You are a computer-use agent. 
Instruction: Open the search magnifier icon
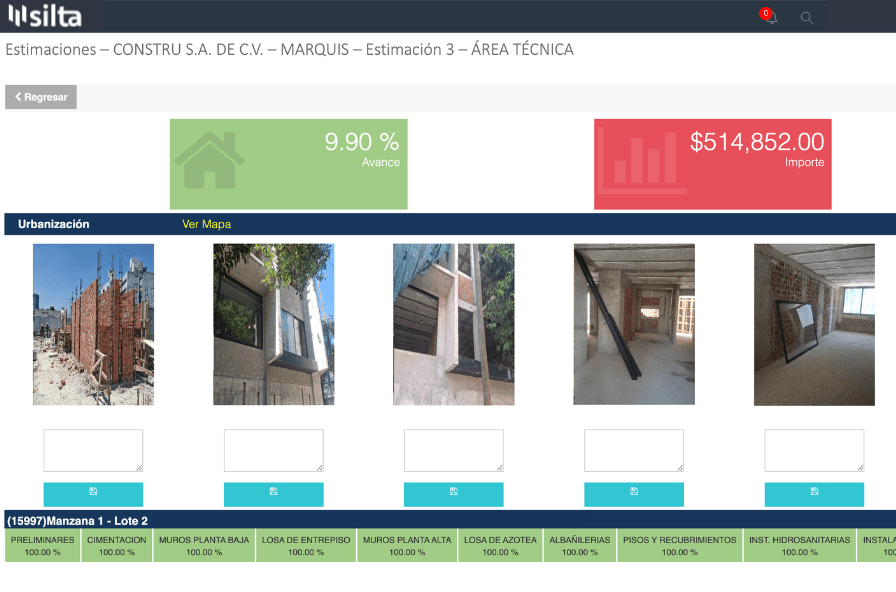806,18
